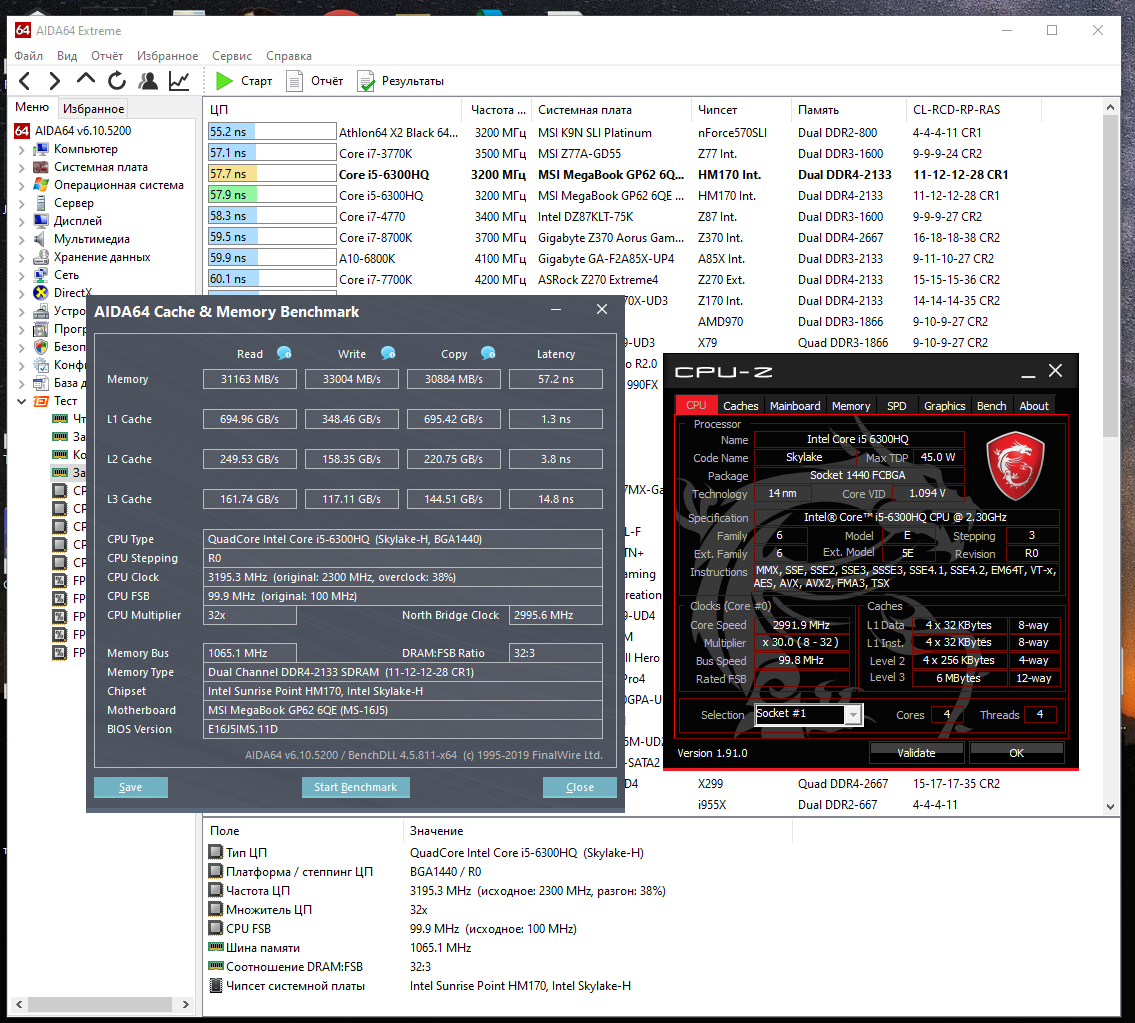Click Close in the Cache & Memory Benchmark
The height and width of the screenshot is (1023, 1135).
579,787
